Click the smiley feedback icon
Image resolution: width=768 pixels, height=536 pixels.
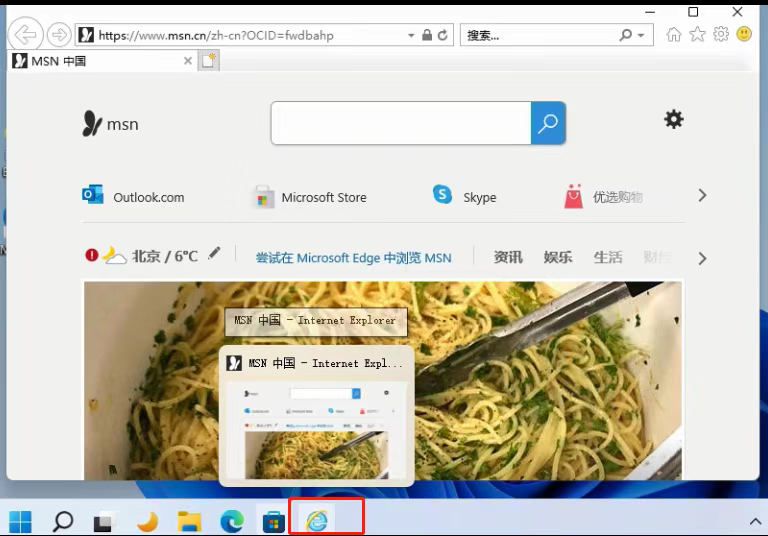click(x=744, y=34)
